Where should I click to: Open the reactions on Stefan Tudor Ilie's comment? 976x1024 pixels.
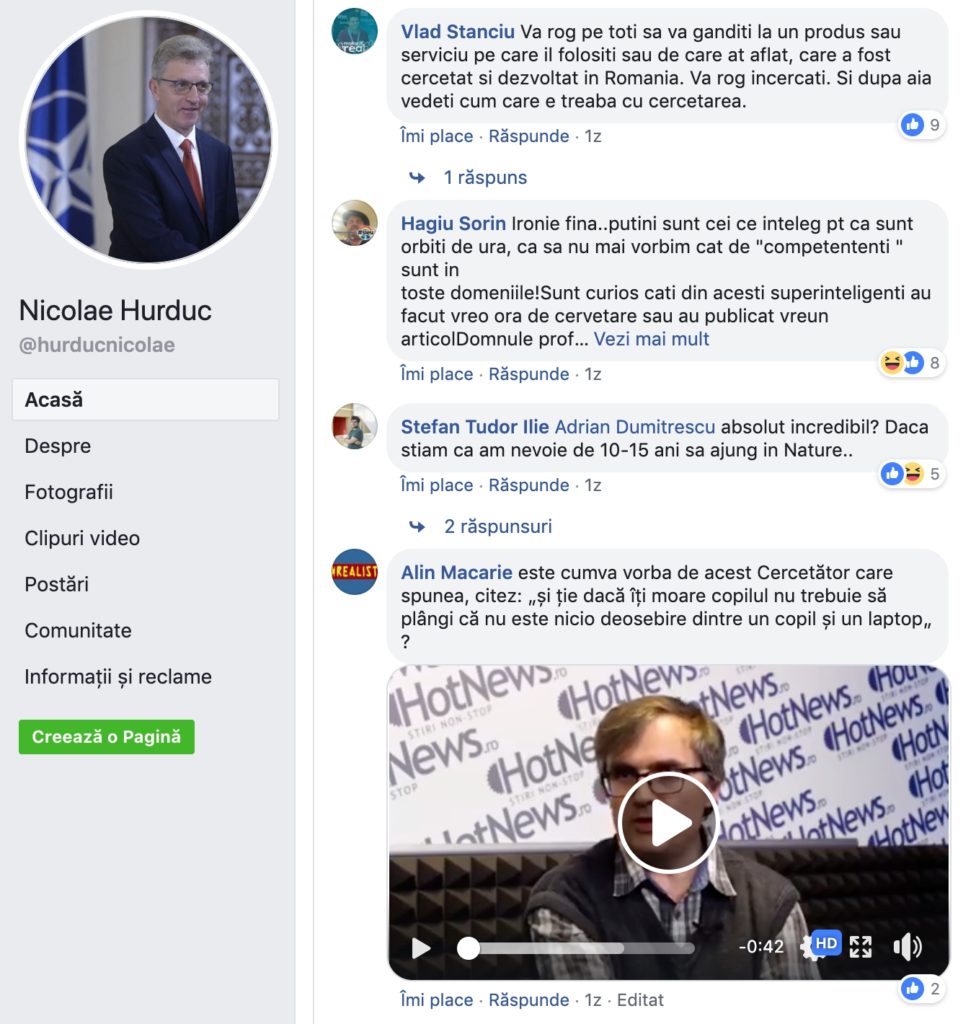(911, 473)
